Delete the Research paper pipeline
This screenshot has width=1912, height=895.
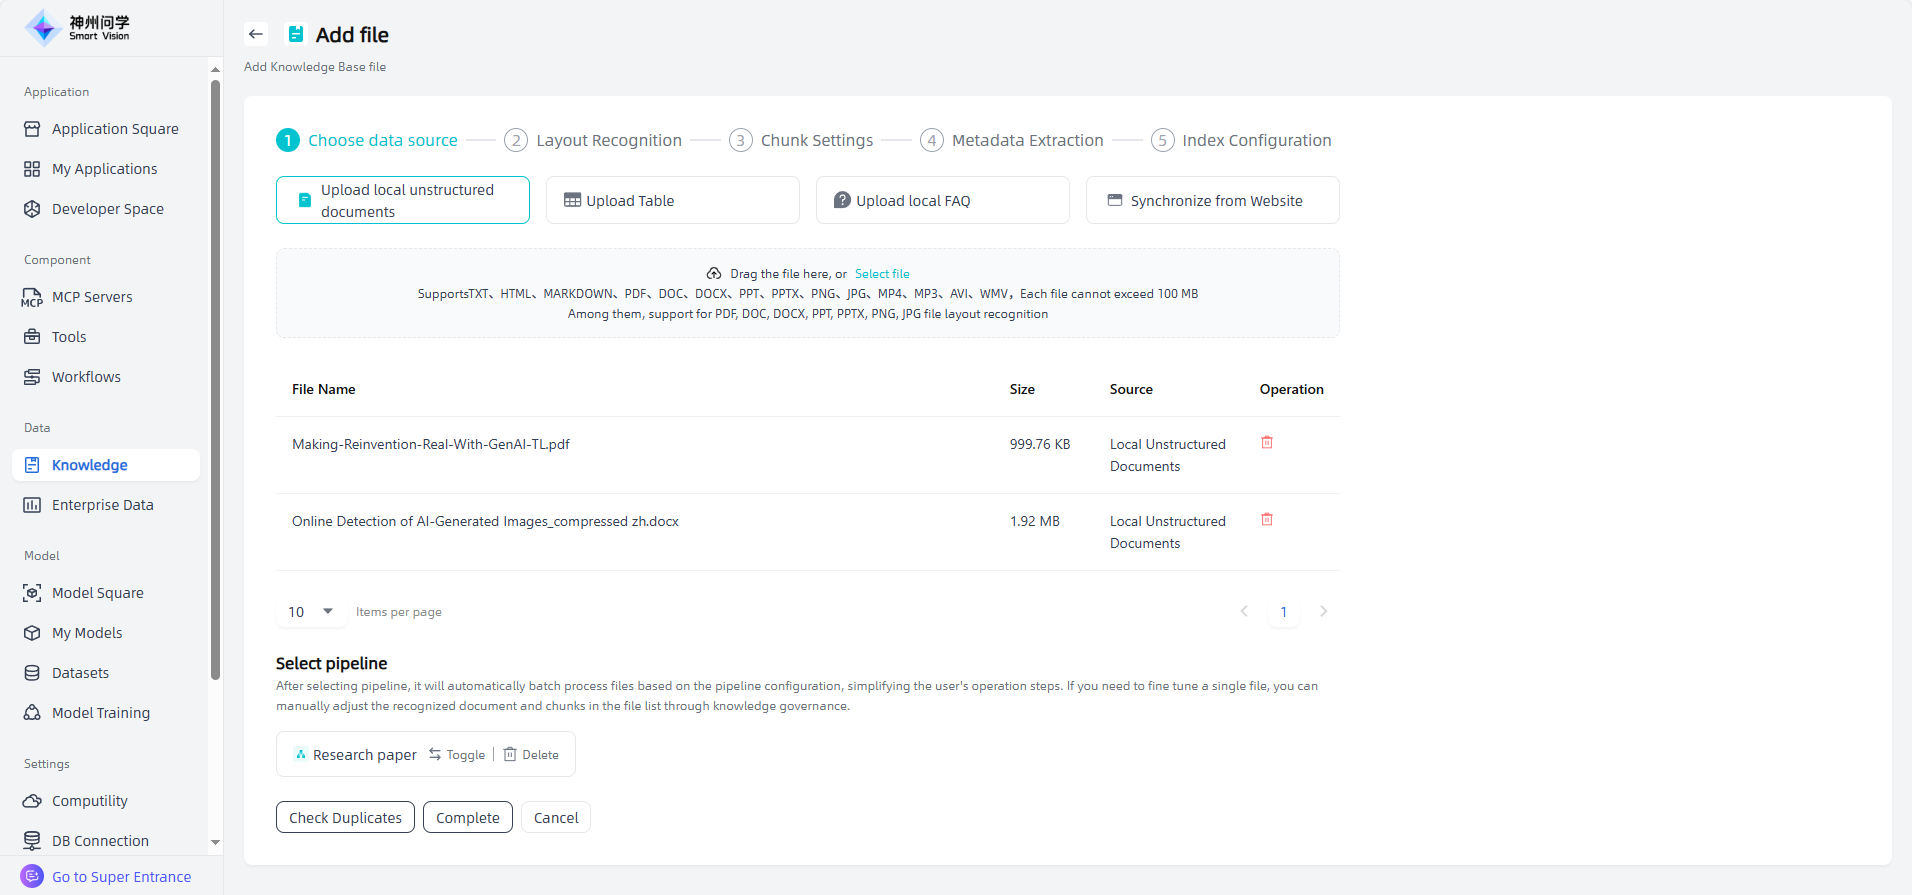531,755
